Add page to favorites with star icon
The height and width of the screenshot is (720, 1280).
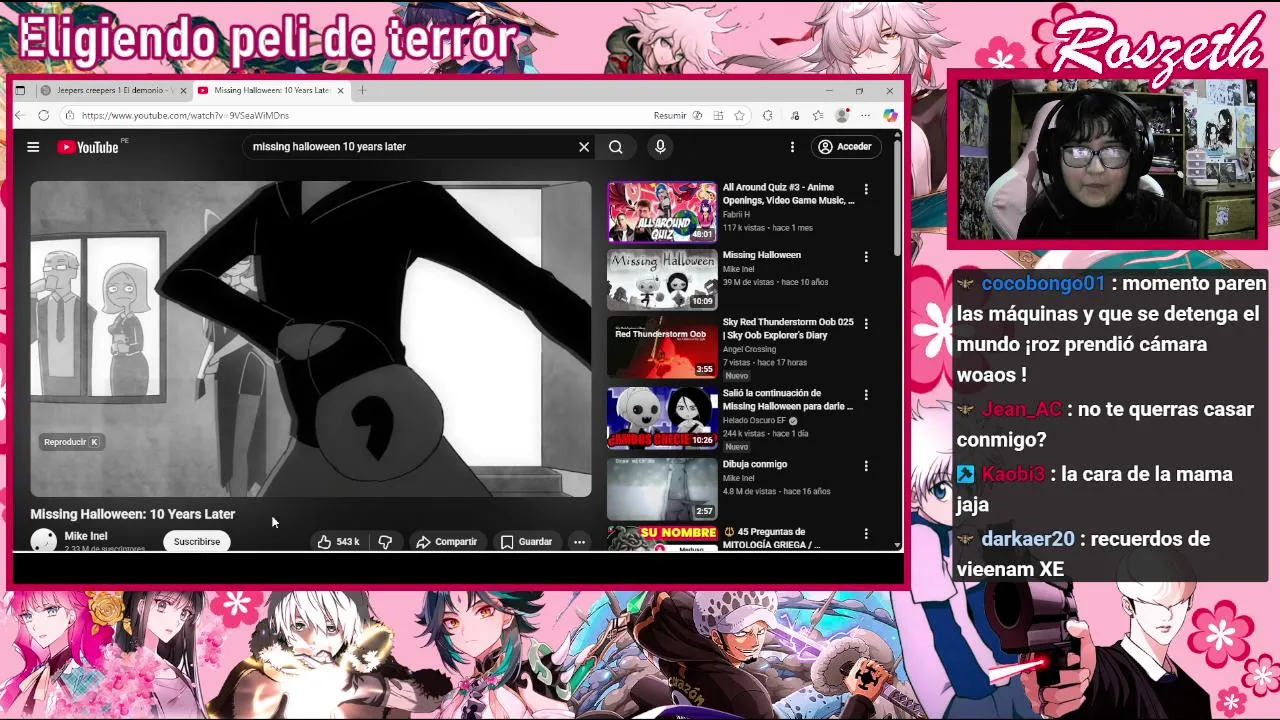740,116
